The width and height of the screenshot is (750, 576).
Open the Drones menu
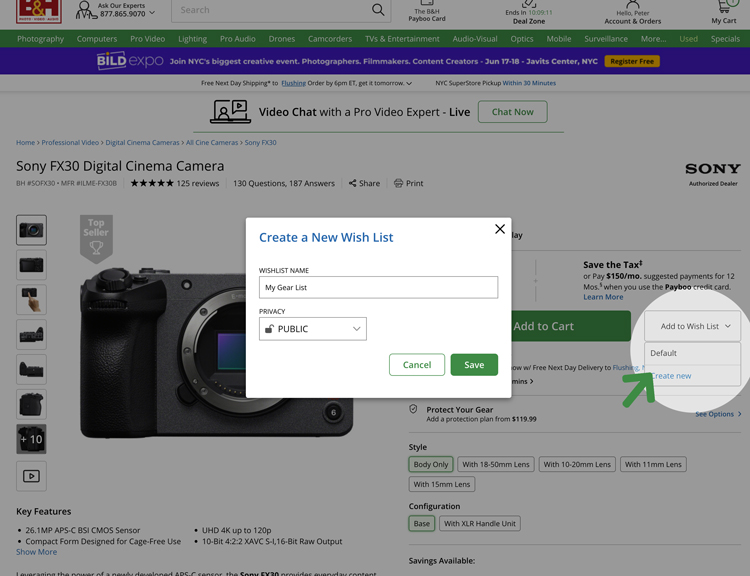[x=282, y=39]
